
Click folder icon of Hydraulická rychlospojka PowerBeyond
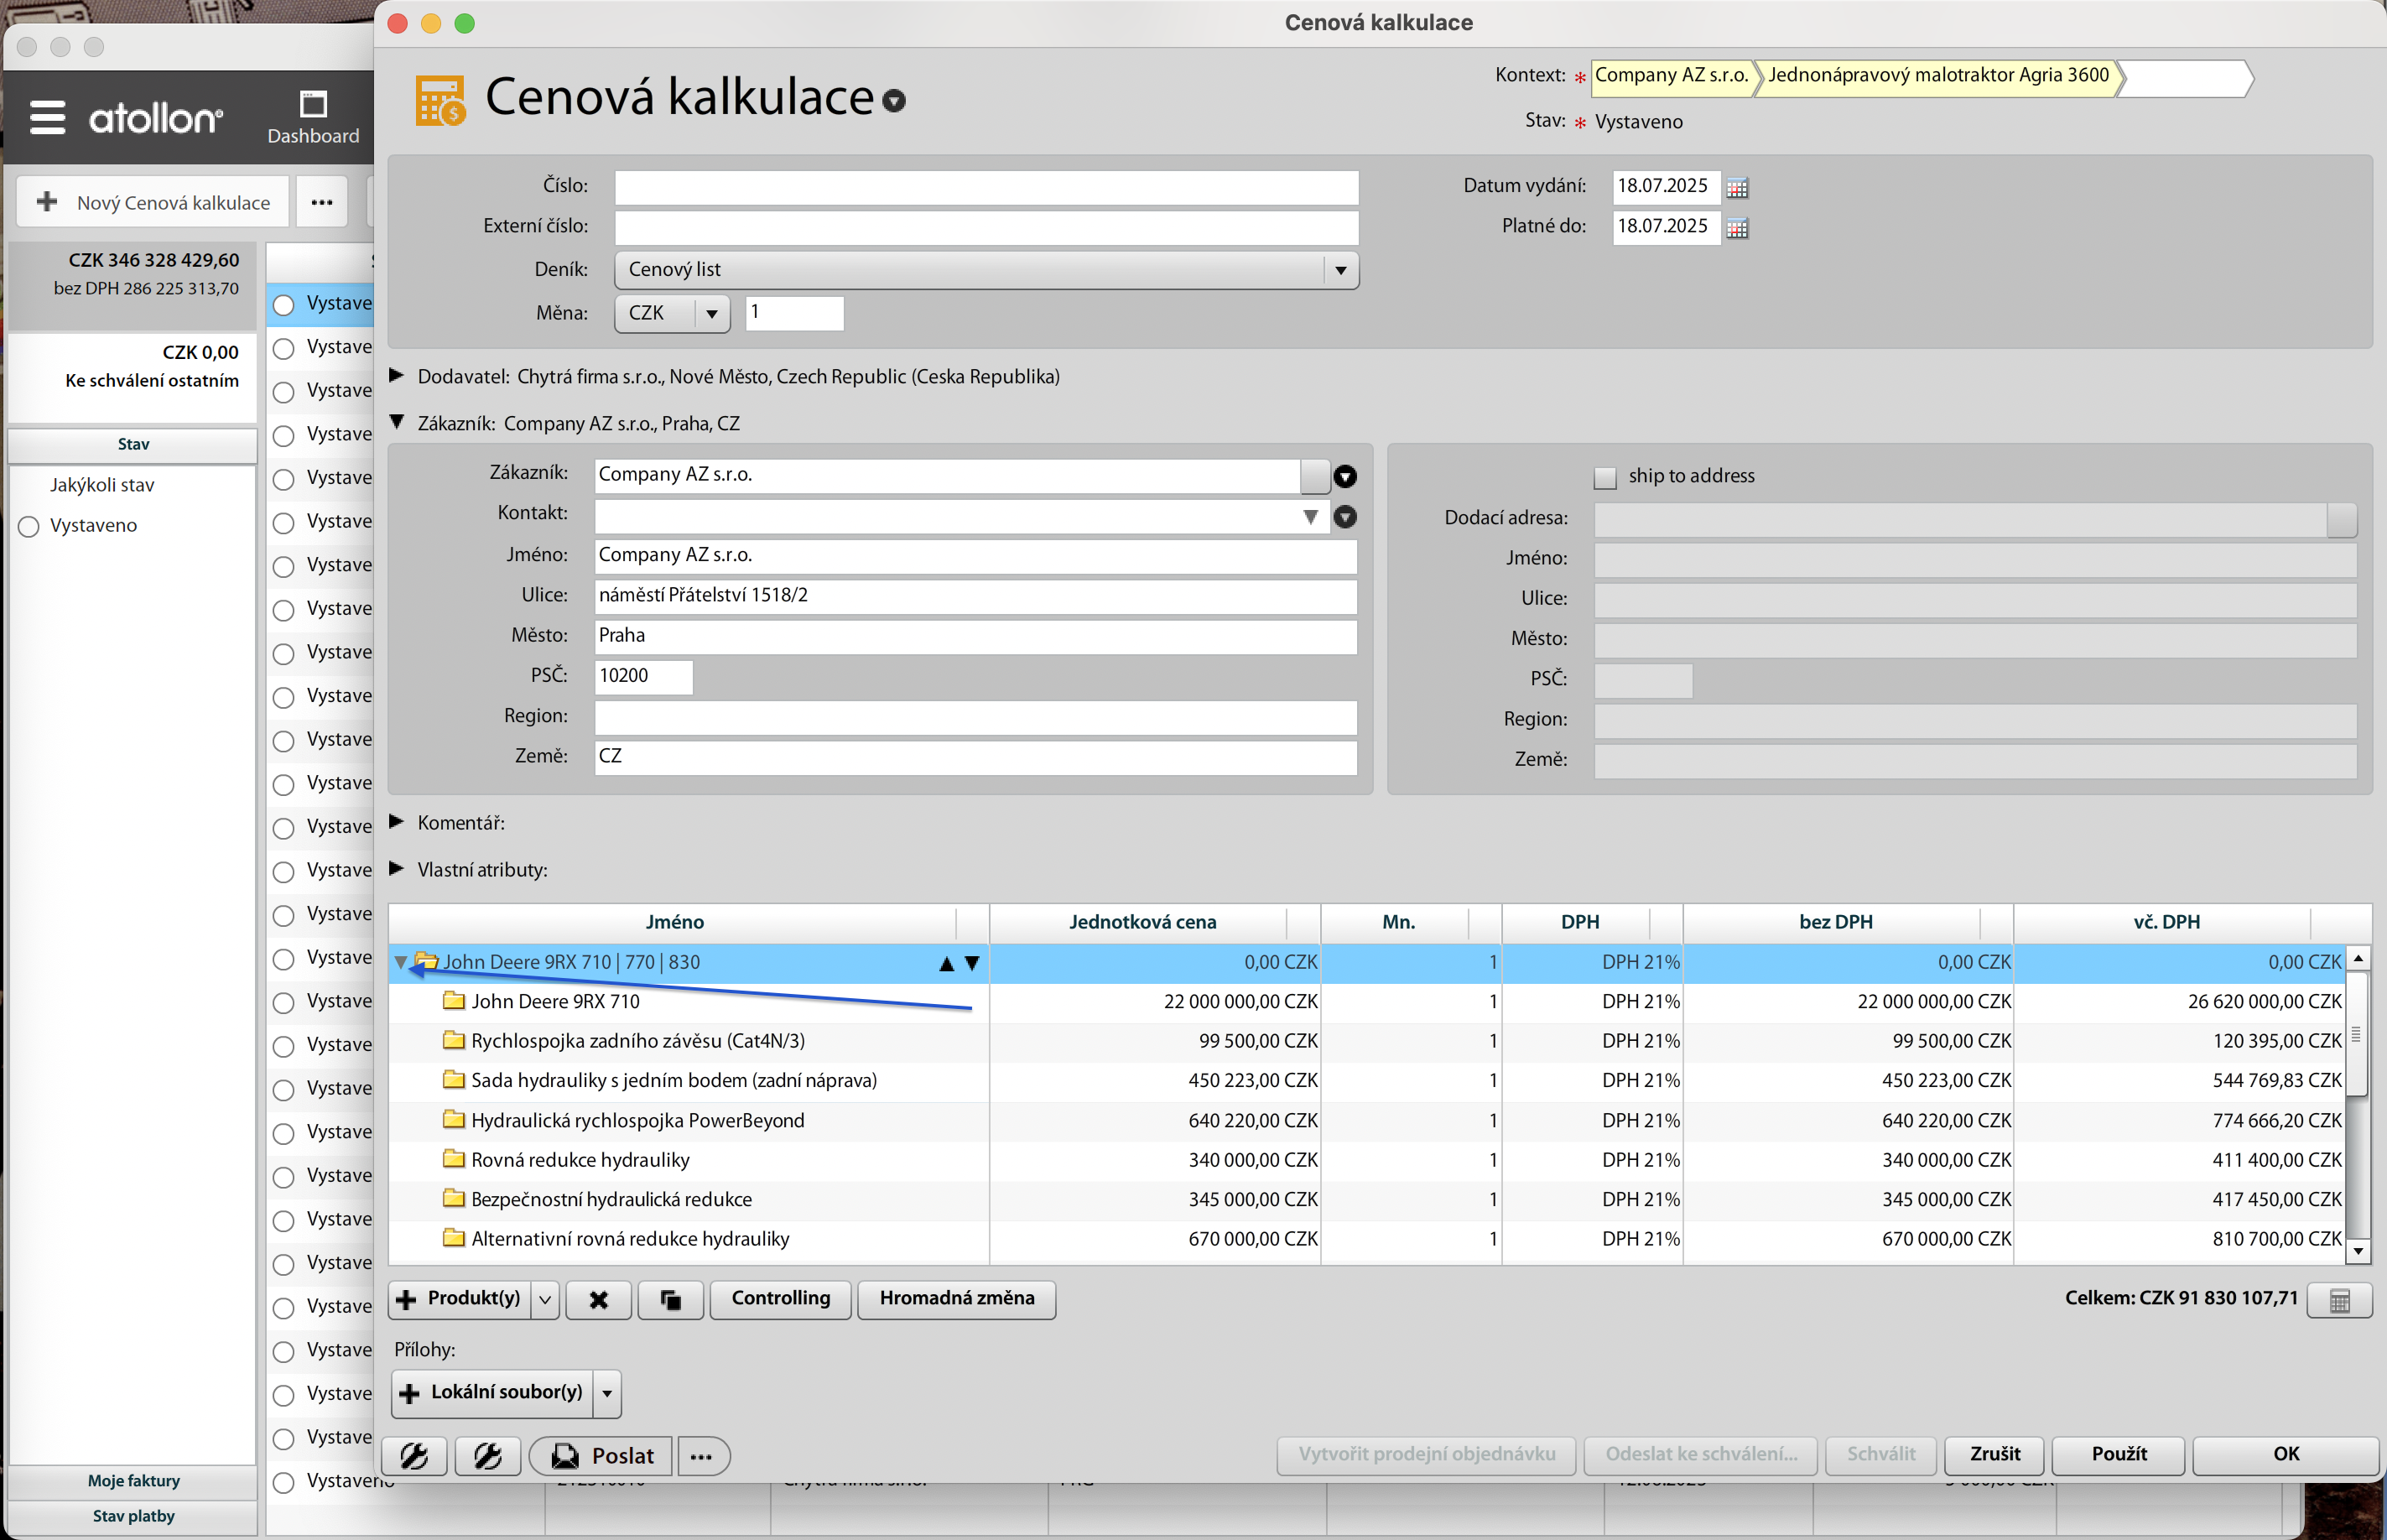click(454, 1119)
